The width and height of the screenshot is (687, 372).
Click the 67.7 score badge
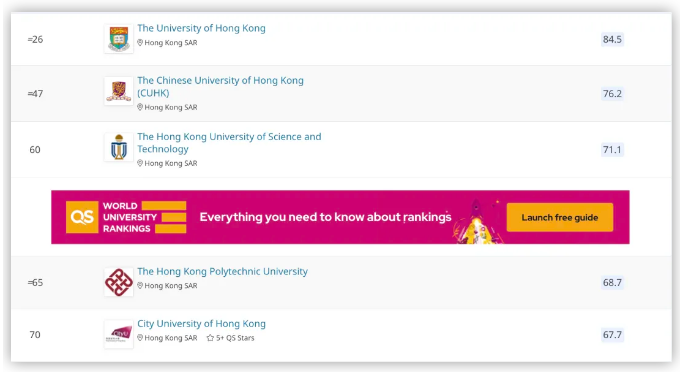click(x=612, y=335)
